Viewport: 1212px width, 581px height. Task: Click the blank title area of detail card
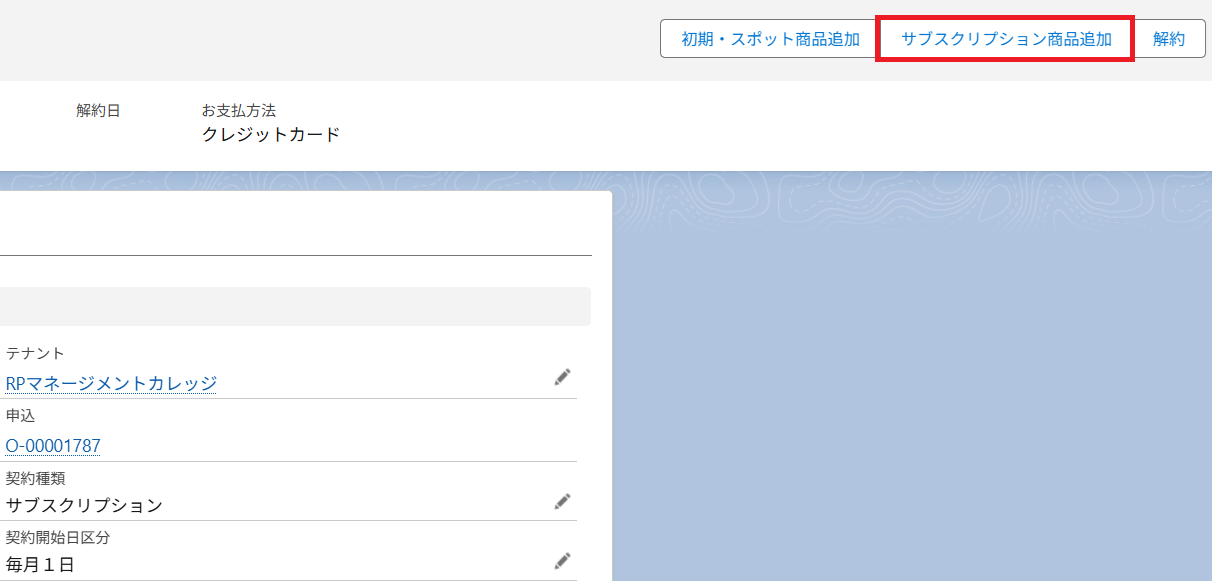(294, 225)
